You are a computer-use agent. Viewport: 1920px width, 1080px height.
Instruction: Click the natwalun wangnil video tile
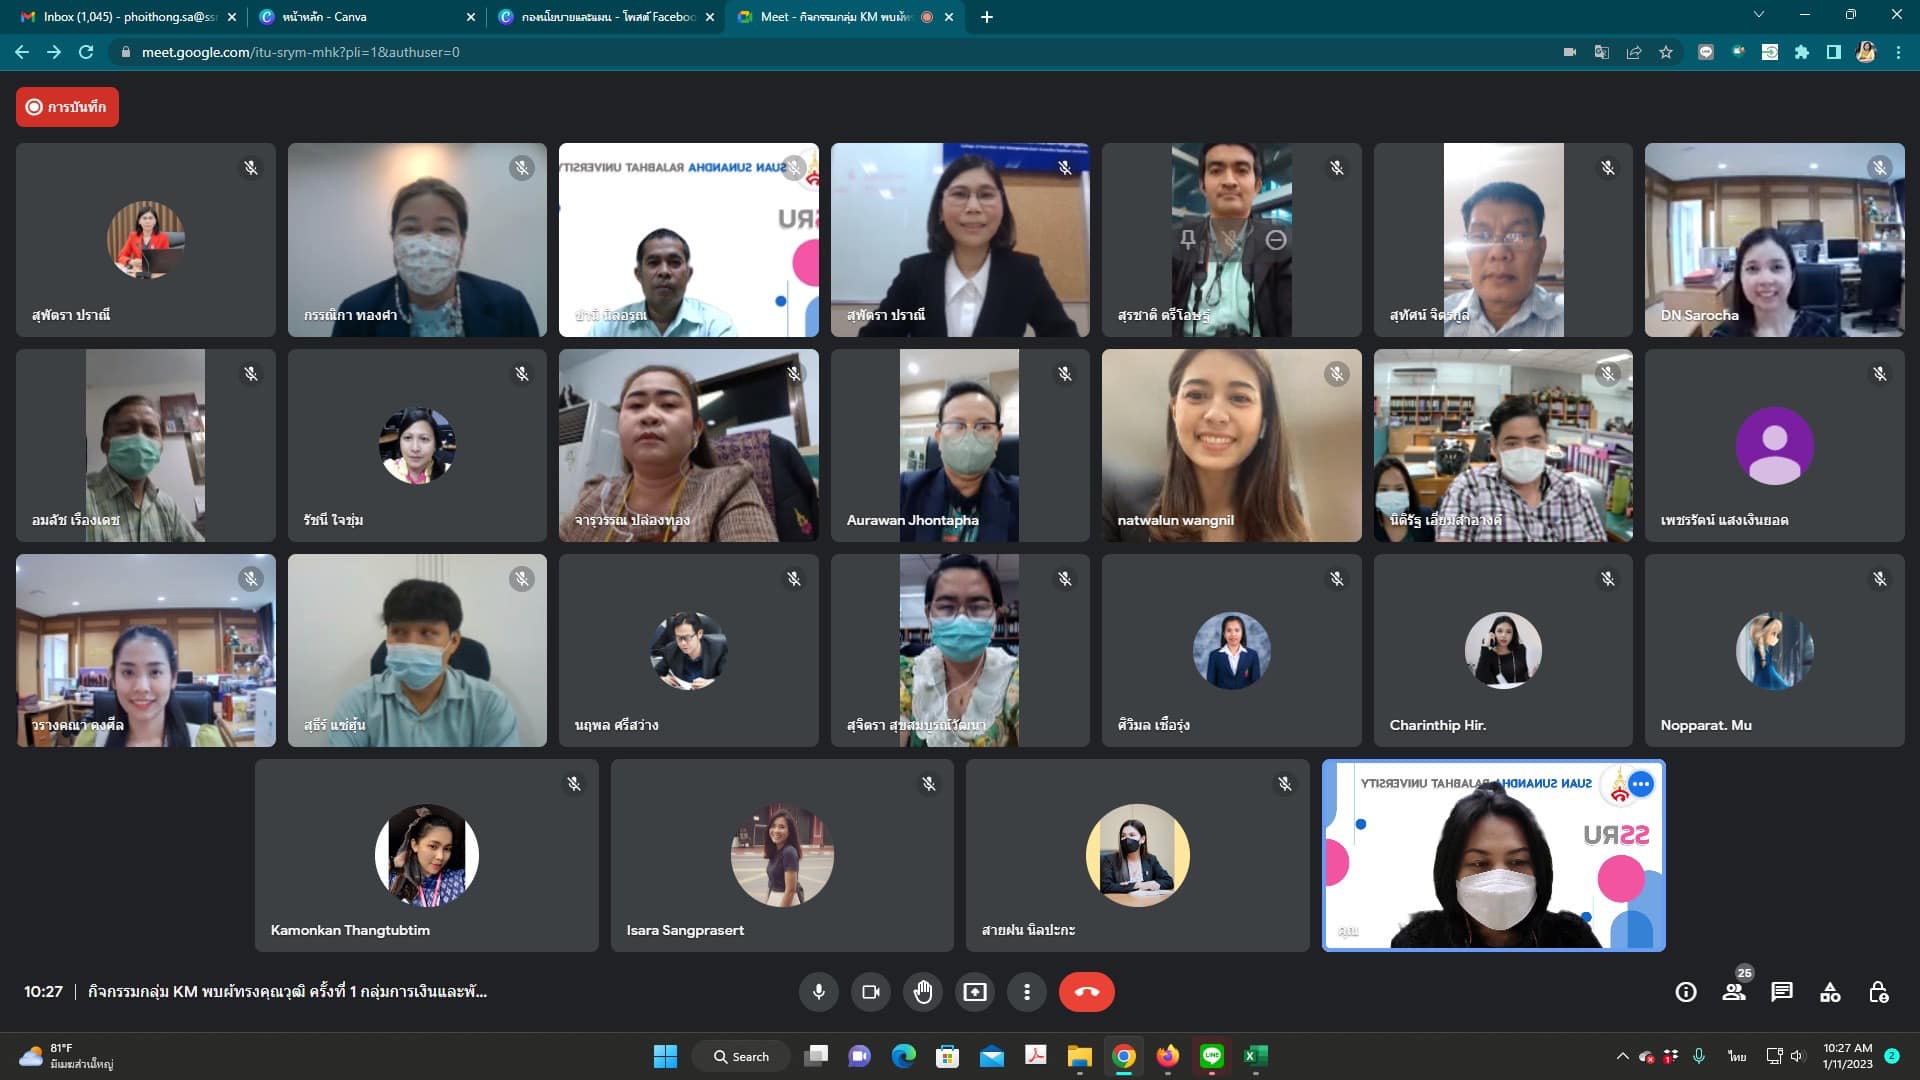[x=1231, y=445]
